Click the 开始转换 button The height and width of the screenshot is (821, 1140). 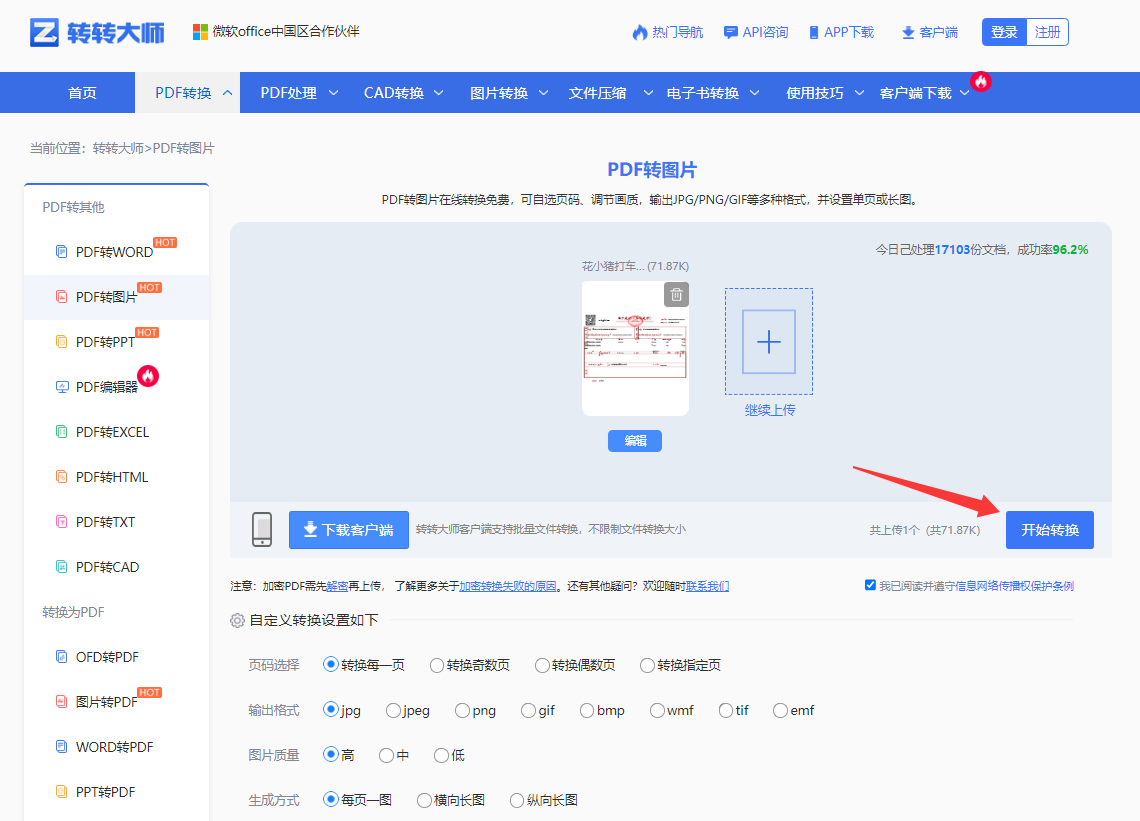coord(1050,530)
